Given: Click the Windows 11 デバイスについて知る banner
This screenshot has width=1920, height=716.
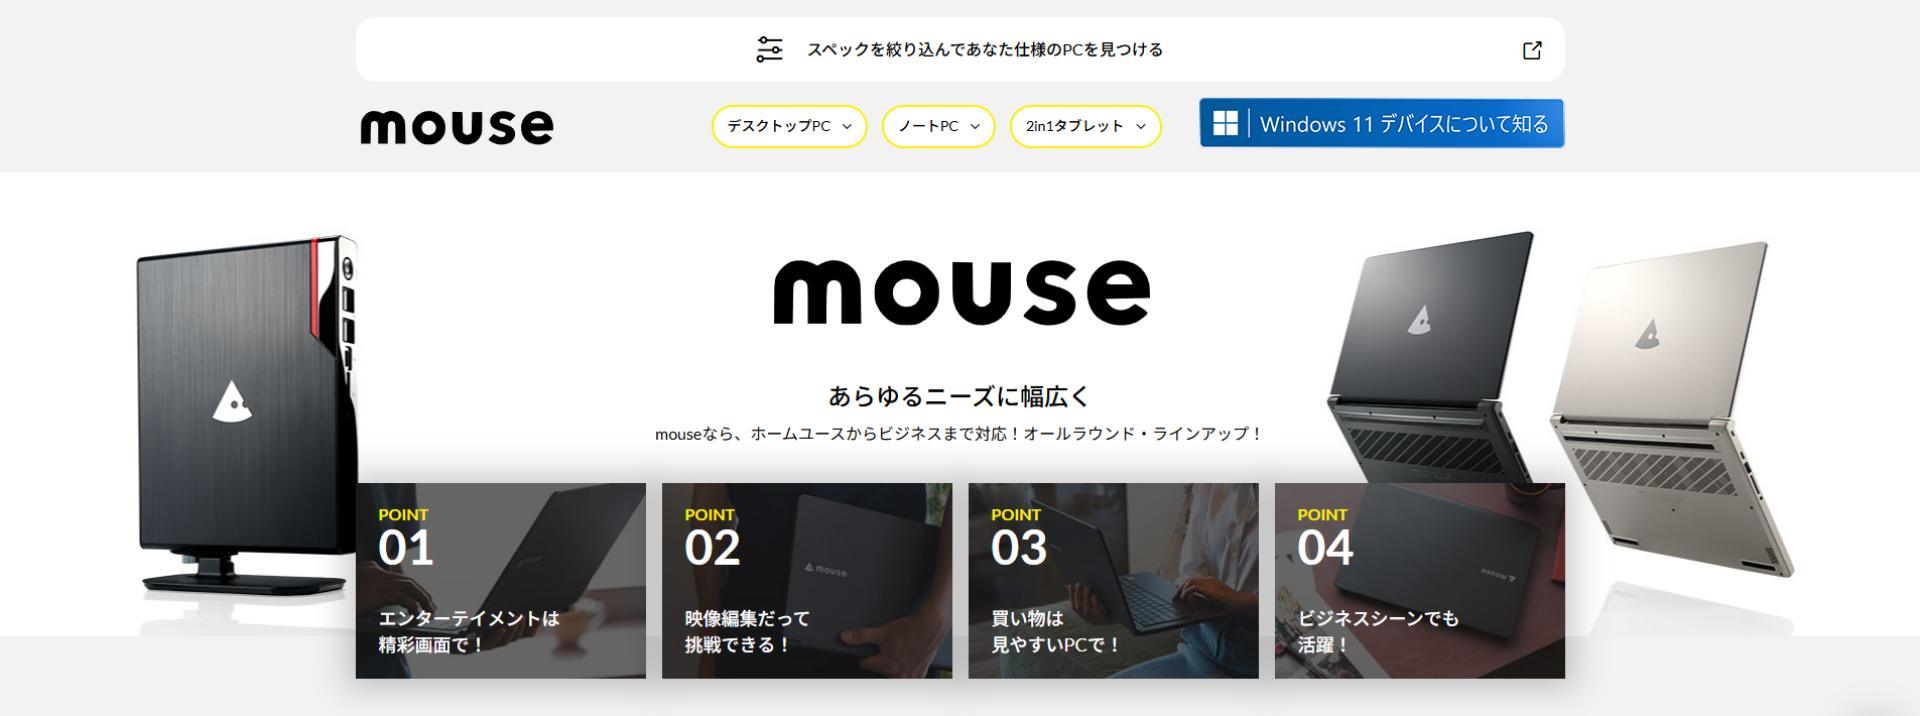Looking at the screenshot, I should [1382, 123].
